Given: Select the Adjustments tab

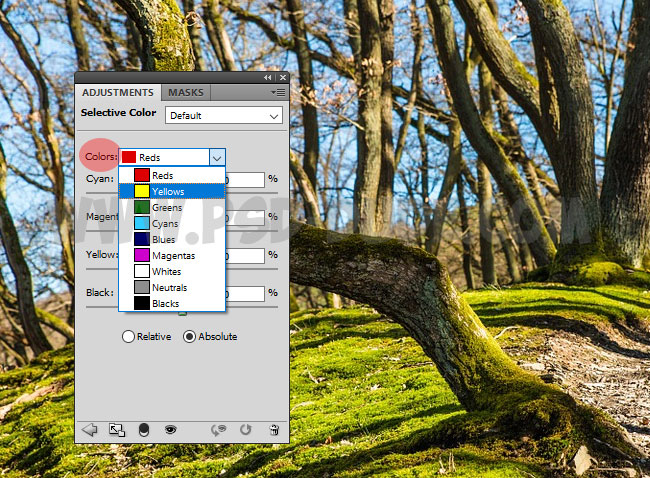Looking at the screenshot, I should (118, 93).
